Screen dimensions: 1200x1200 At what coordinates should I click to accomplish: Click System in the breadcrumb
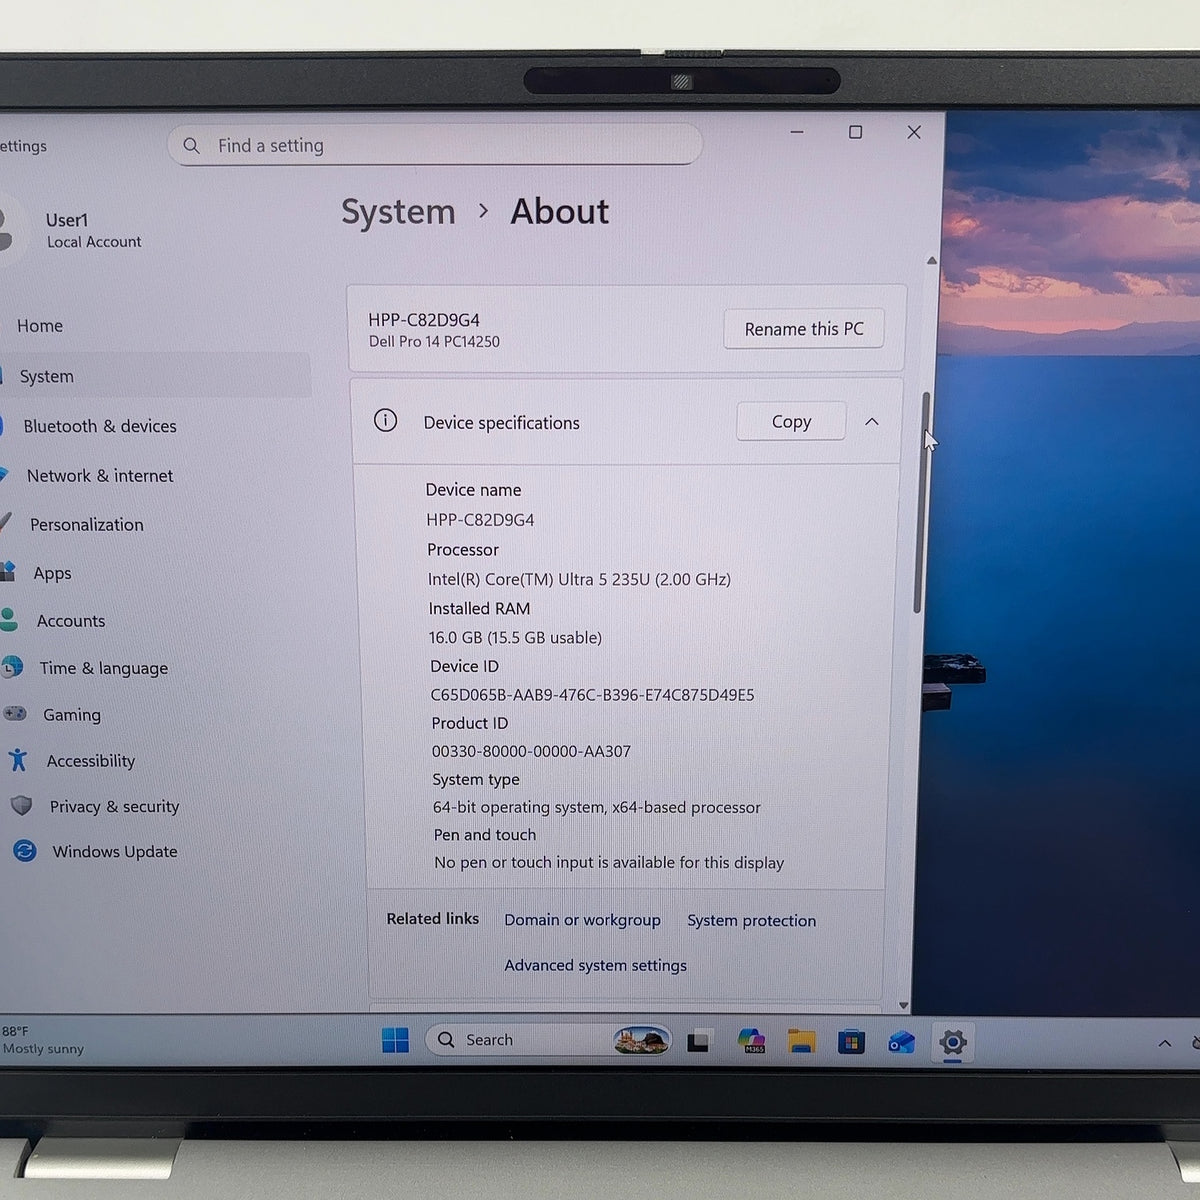[x=398, y=212]
